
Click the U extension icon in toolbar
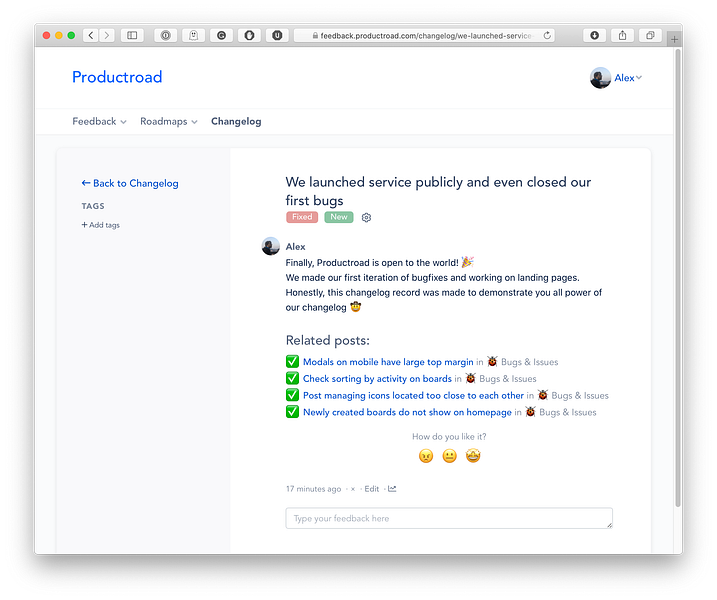click(x=277, y=35)
